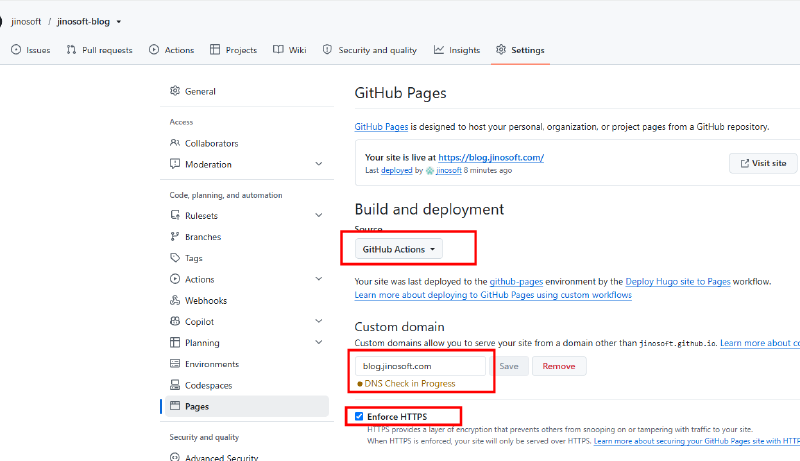Screen dimensions: 800x461
Task: Expand the Planning section chevron
Action: point(319,342)
